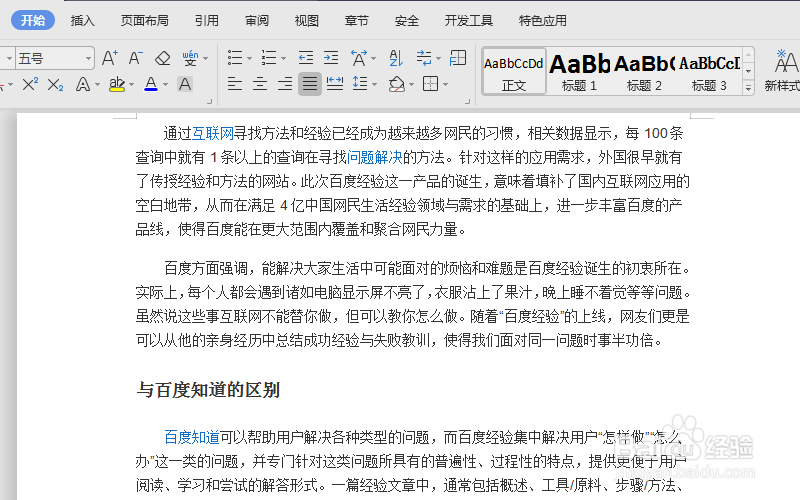The width and height of the screenshot is (800, 500).
Task: Open the 审阅 tab
Action: (x=257, y=20)
